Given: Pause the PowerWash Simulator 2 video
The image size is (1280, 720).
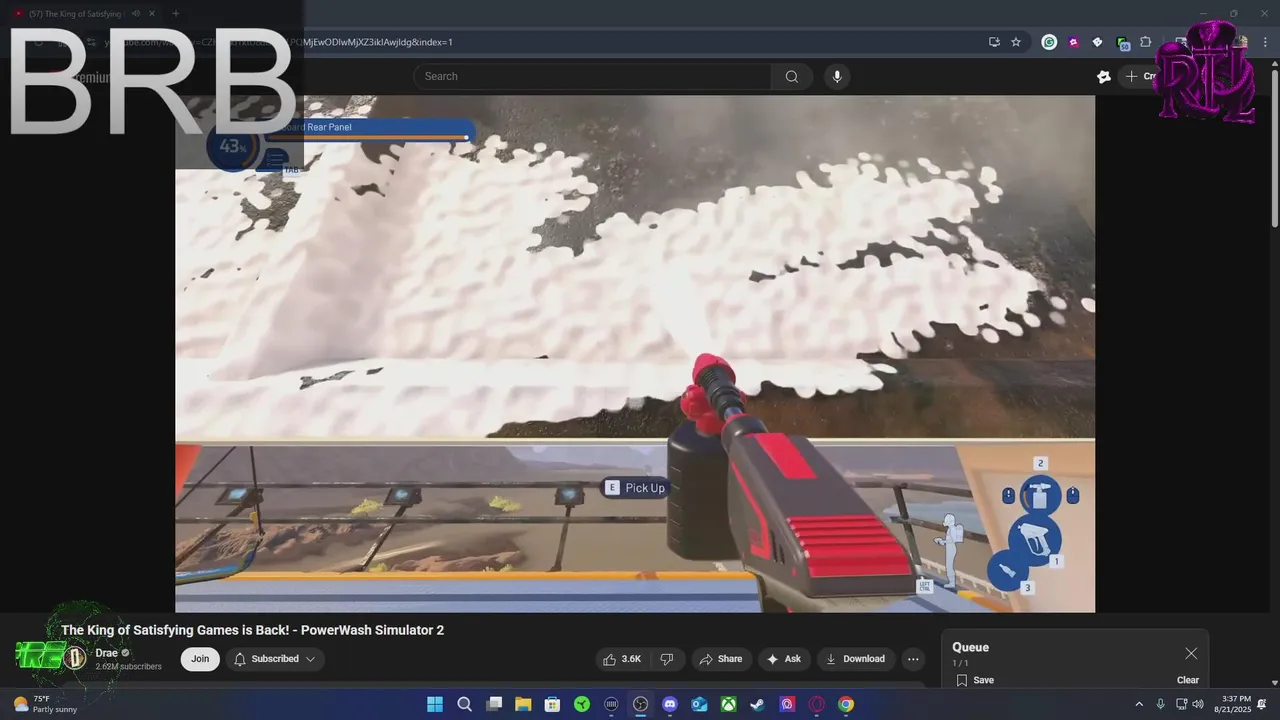Looking at the screenshot, I should coord(635,353).
